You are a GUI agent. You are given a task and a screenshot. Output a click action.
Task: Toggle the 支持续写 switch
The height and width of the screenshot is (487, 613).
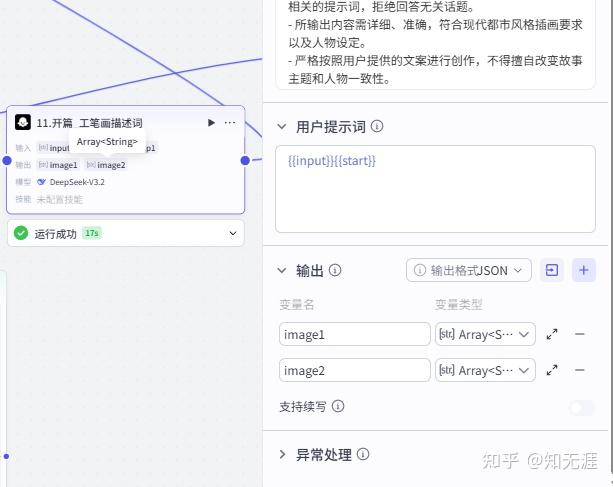tap(582, 408)
